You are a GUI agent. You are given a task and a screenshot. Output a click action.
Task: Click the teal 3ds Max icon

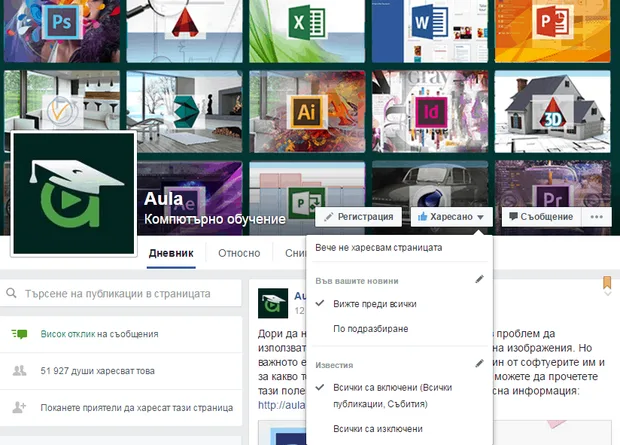(x=185, y=111)
